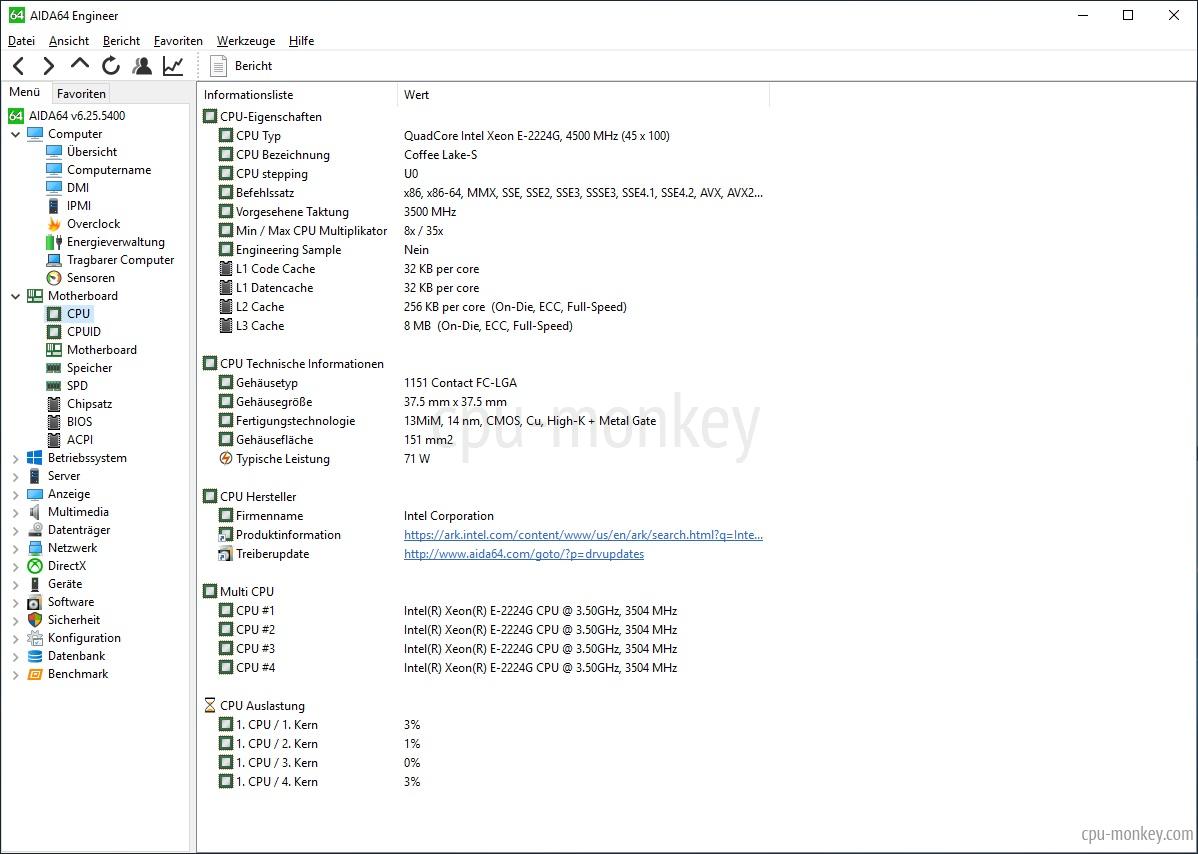Click the BIOS chip icon

tap(53, 422)
